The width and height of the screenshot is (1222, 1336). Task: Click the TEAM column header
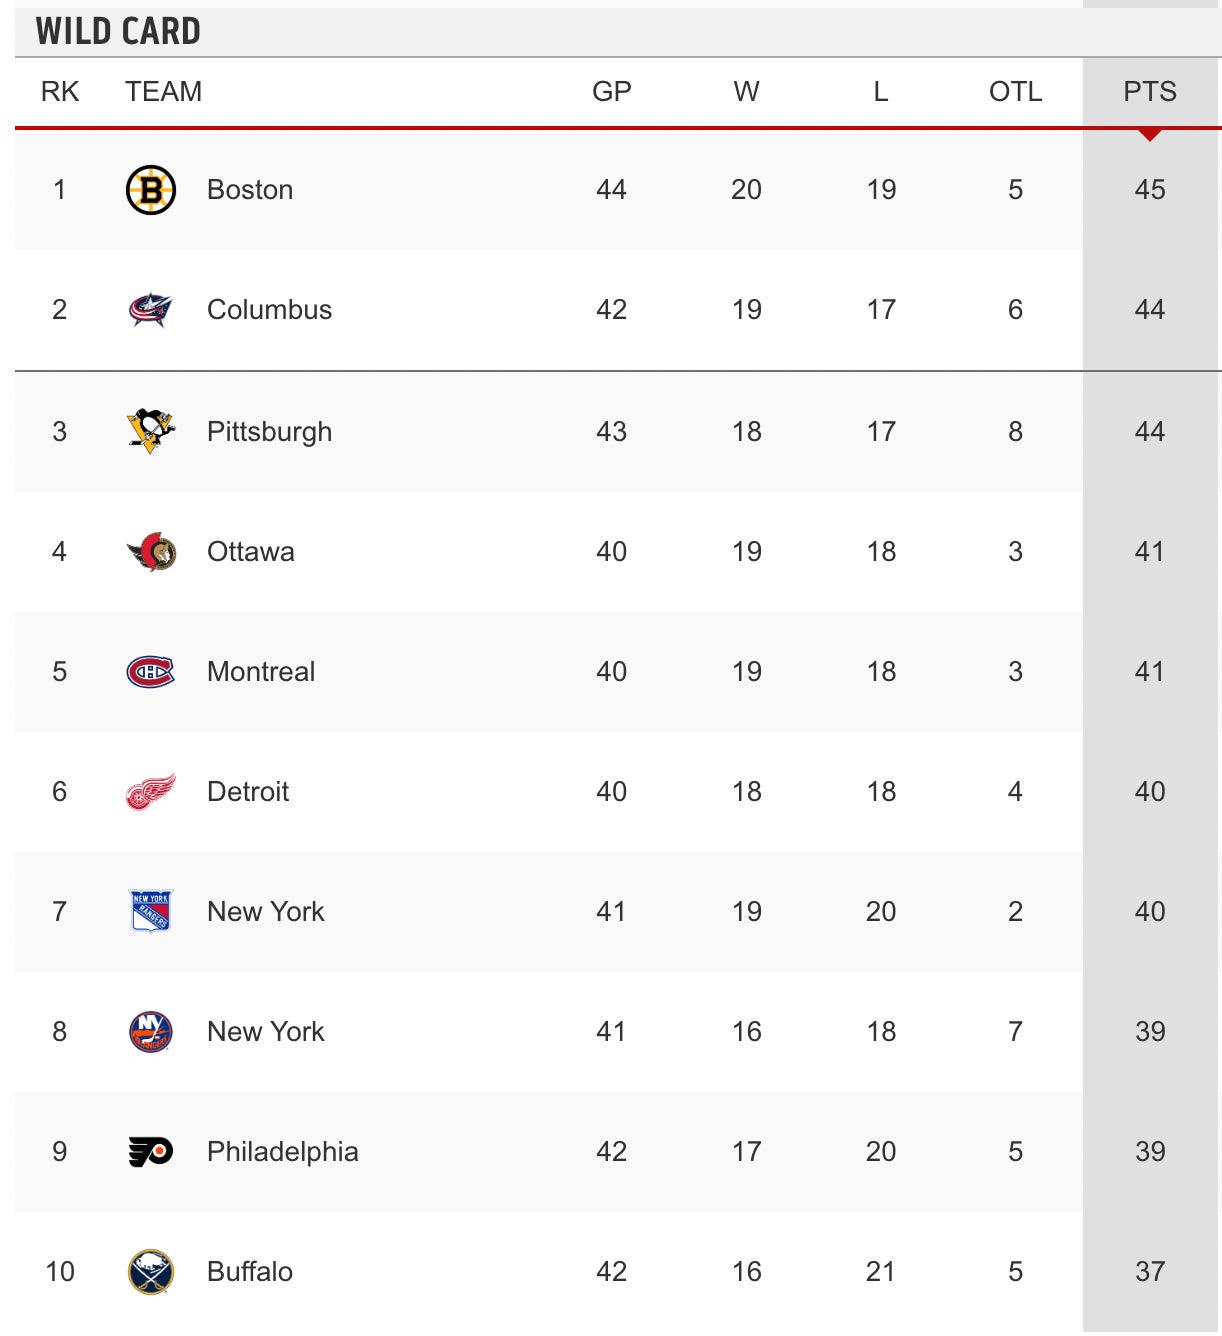(x=163, y=92)
